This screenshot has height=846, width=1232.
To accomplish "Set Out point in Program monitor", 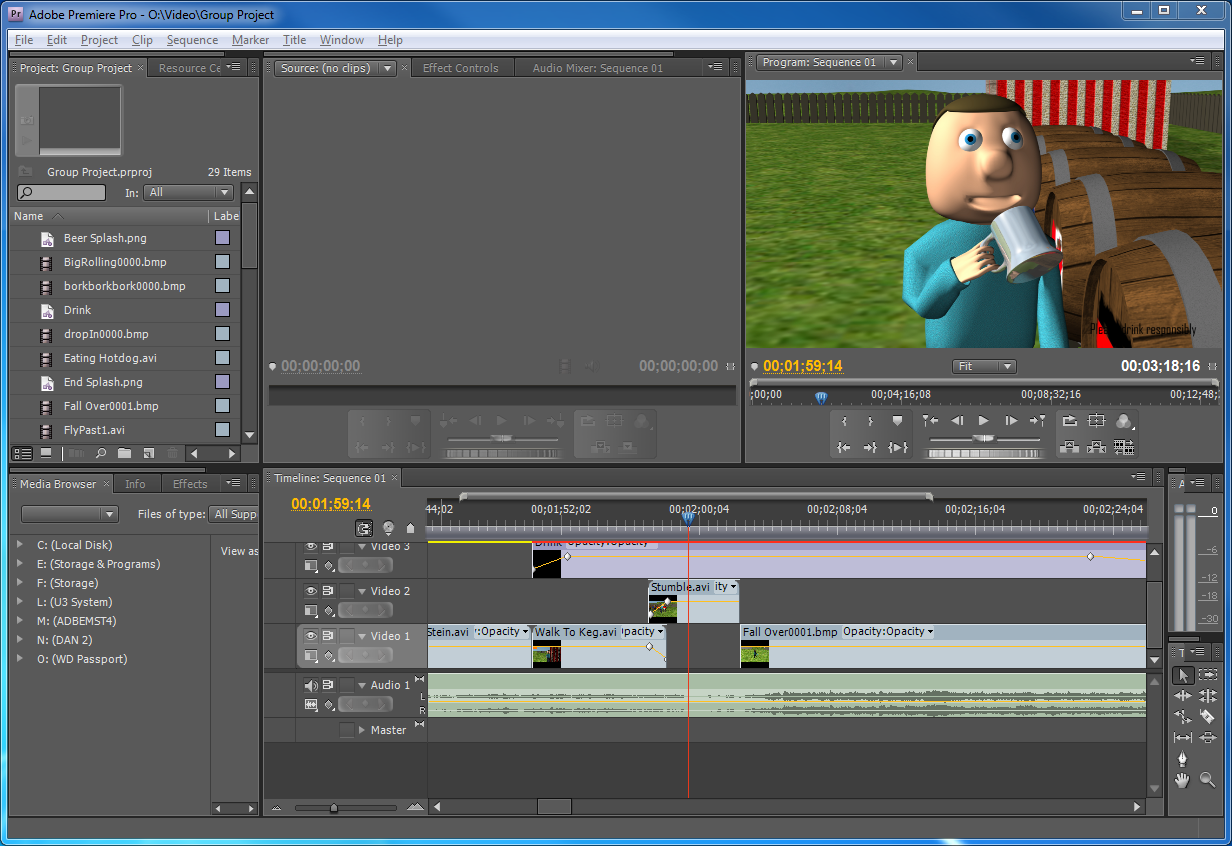I will coord(871,421).
